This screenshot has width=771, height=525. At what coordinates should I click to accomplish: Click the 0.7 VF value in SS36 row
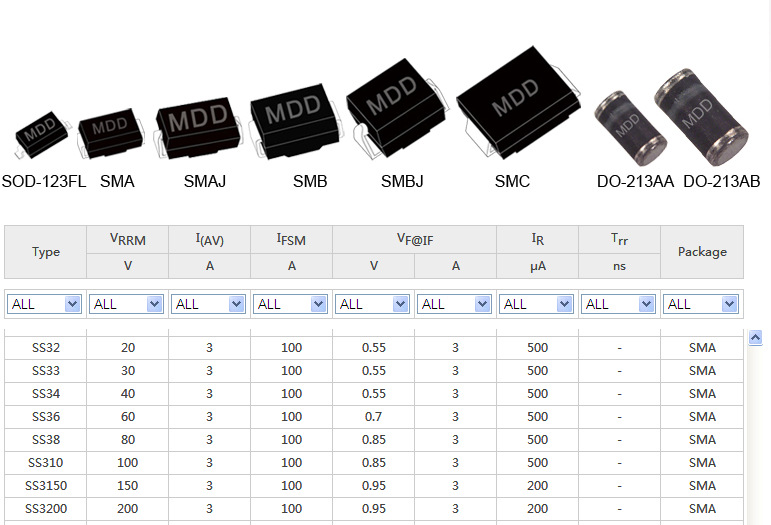[373, 417]
